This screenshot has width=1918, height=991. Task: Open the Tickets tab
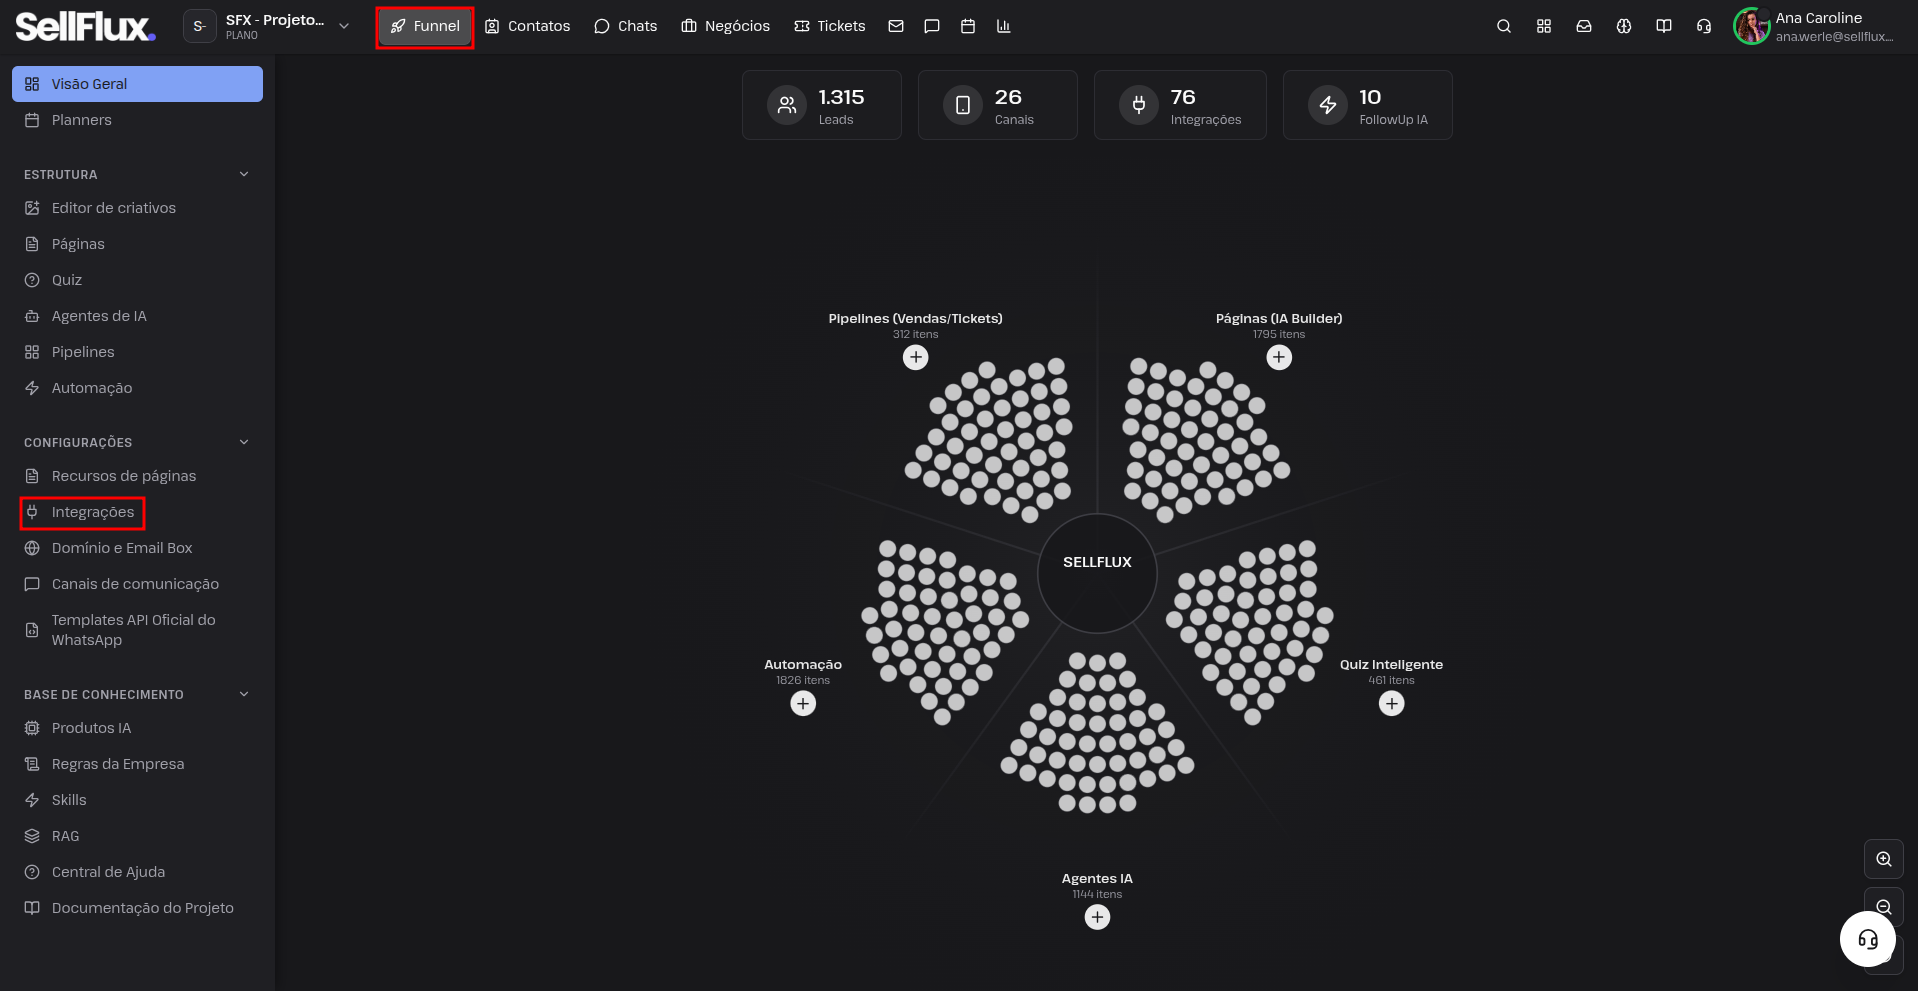830,26
